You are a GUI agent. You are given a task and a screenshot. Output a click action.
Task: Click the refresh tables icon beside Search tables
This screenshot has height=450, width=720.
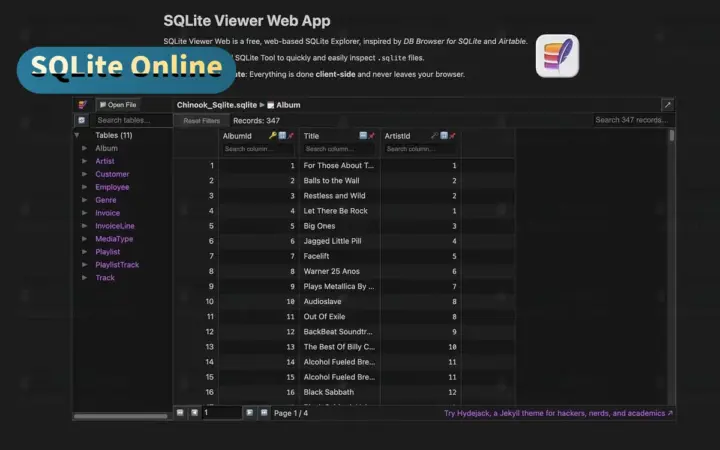[x=82, y=120]
